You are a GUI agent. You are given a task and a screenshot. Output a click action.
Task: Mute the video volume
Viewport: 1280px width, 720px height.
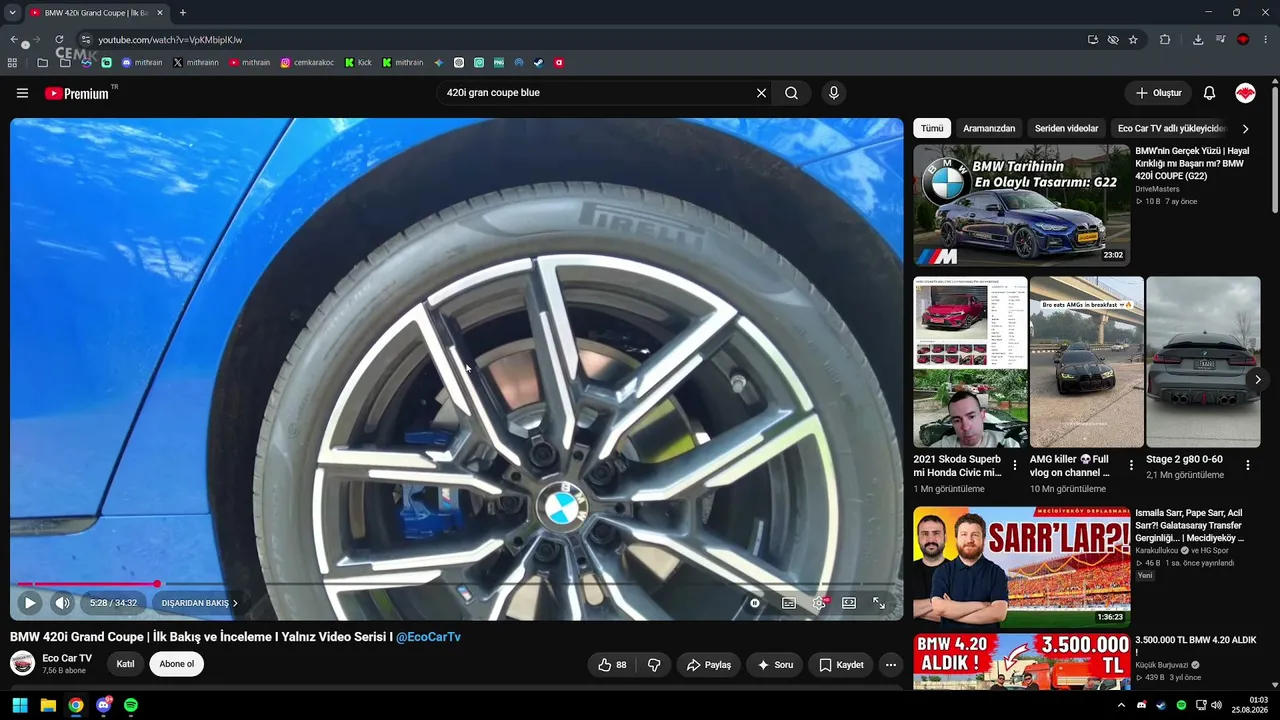[62, 603]
